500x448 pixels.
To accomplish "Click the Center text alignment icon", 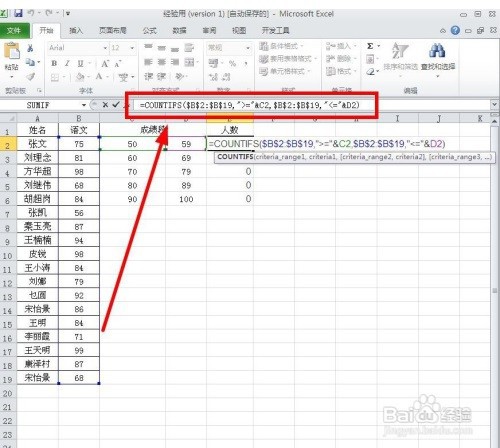I will 162,62.
